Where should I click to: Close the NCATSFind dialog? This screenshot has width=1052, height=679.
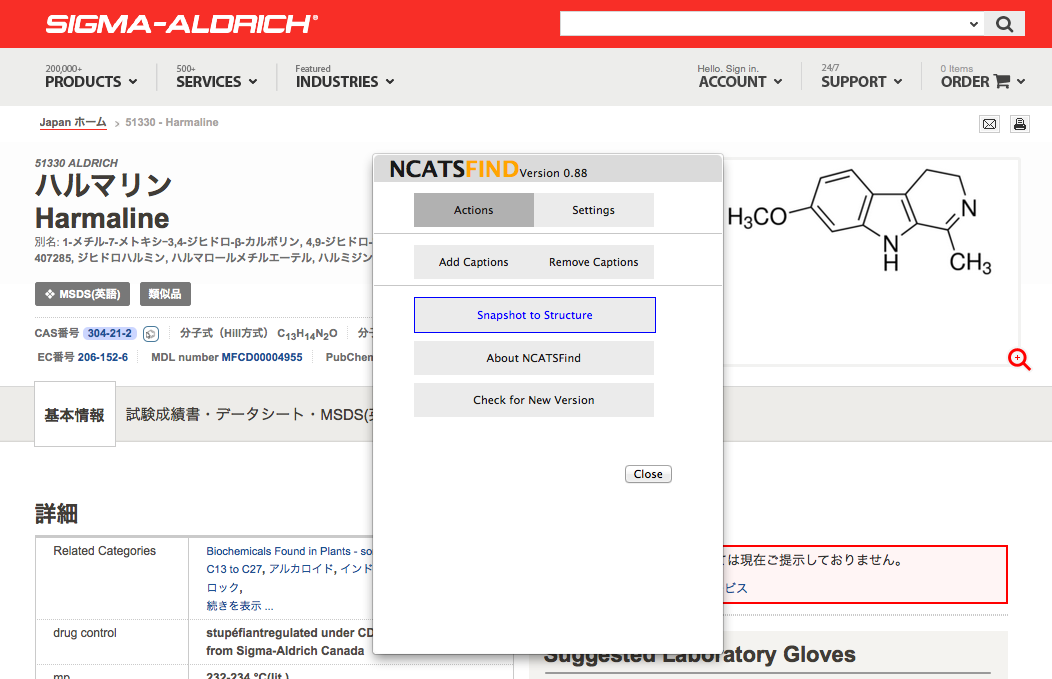tap(648, 474)
